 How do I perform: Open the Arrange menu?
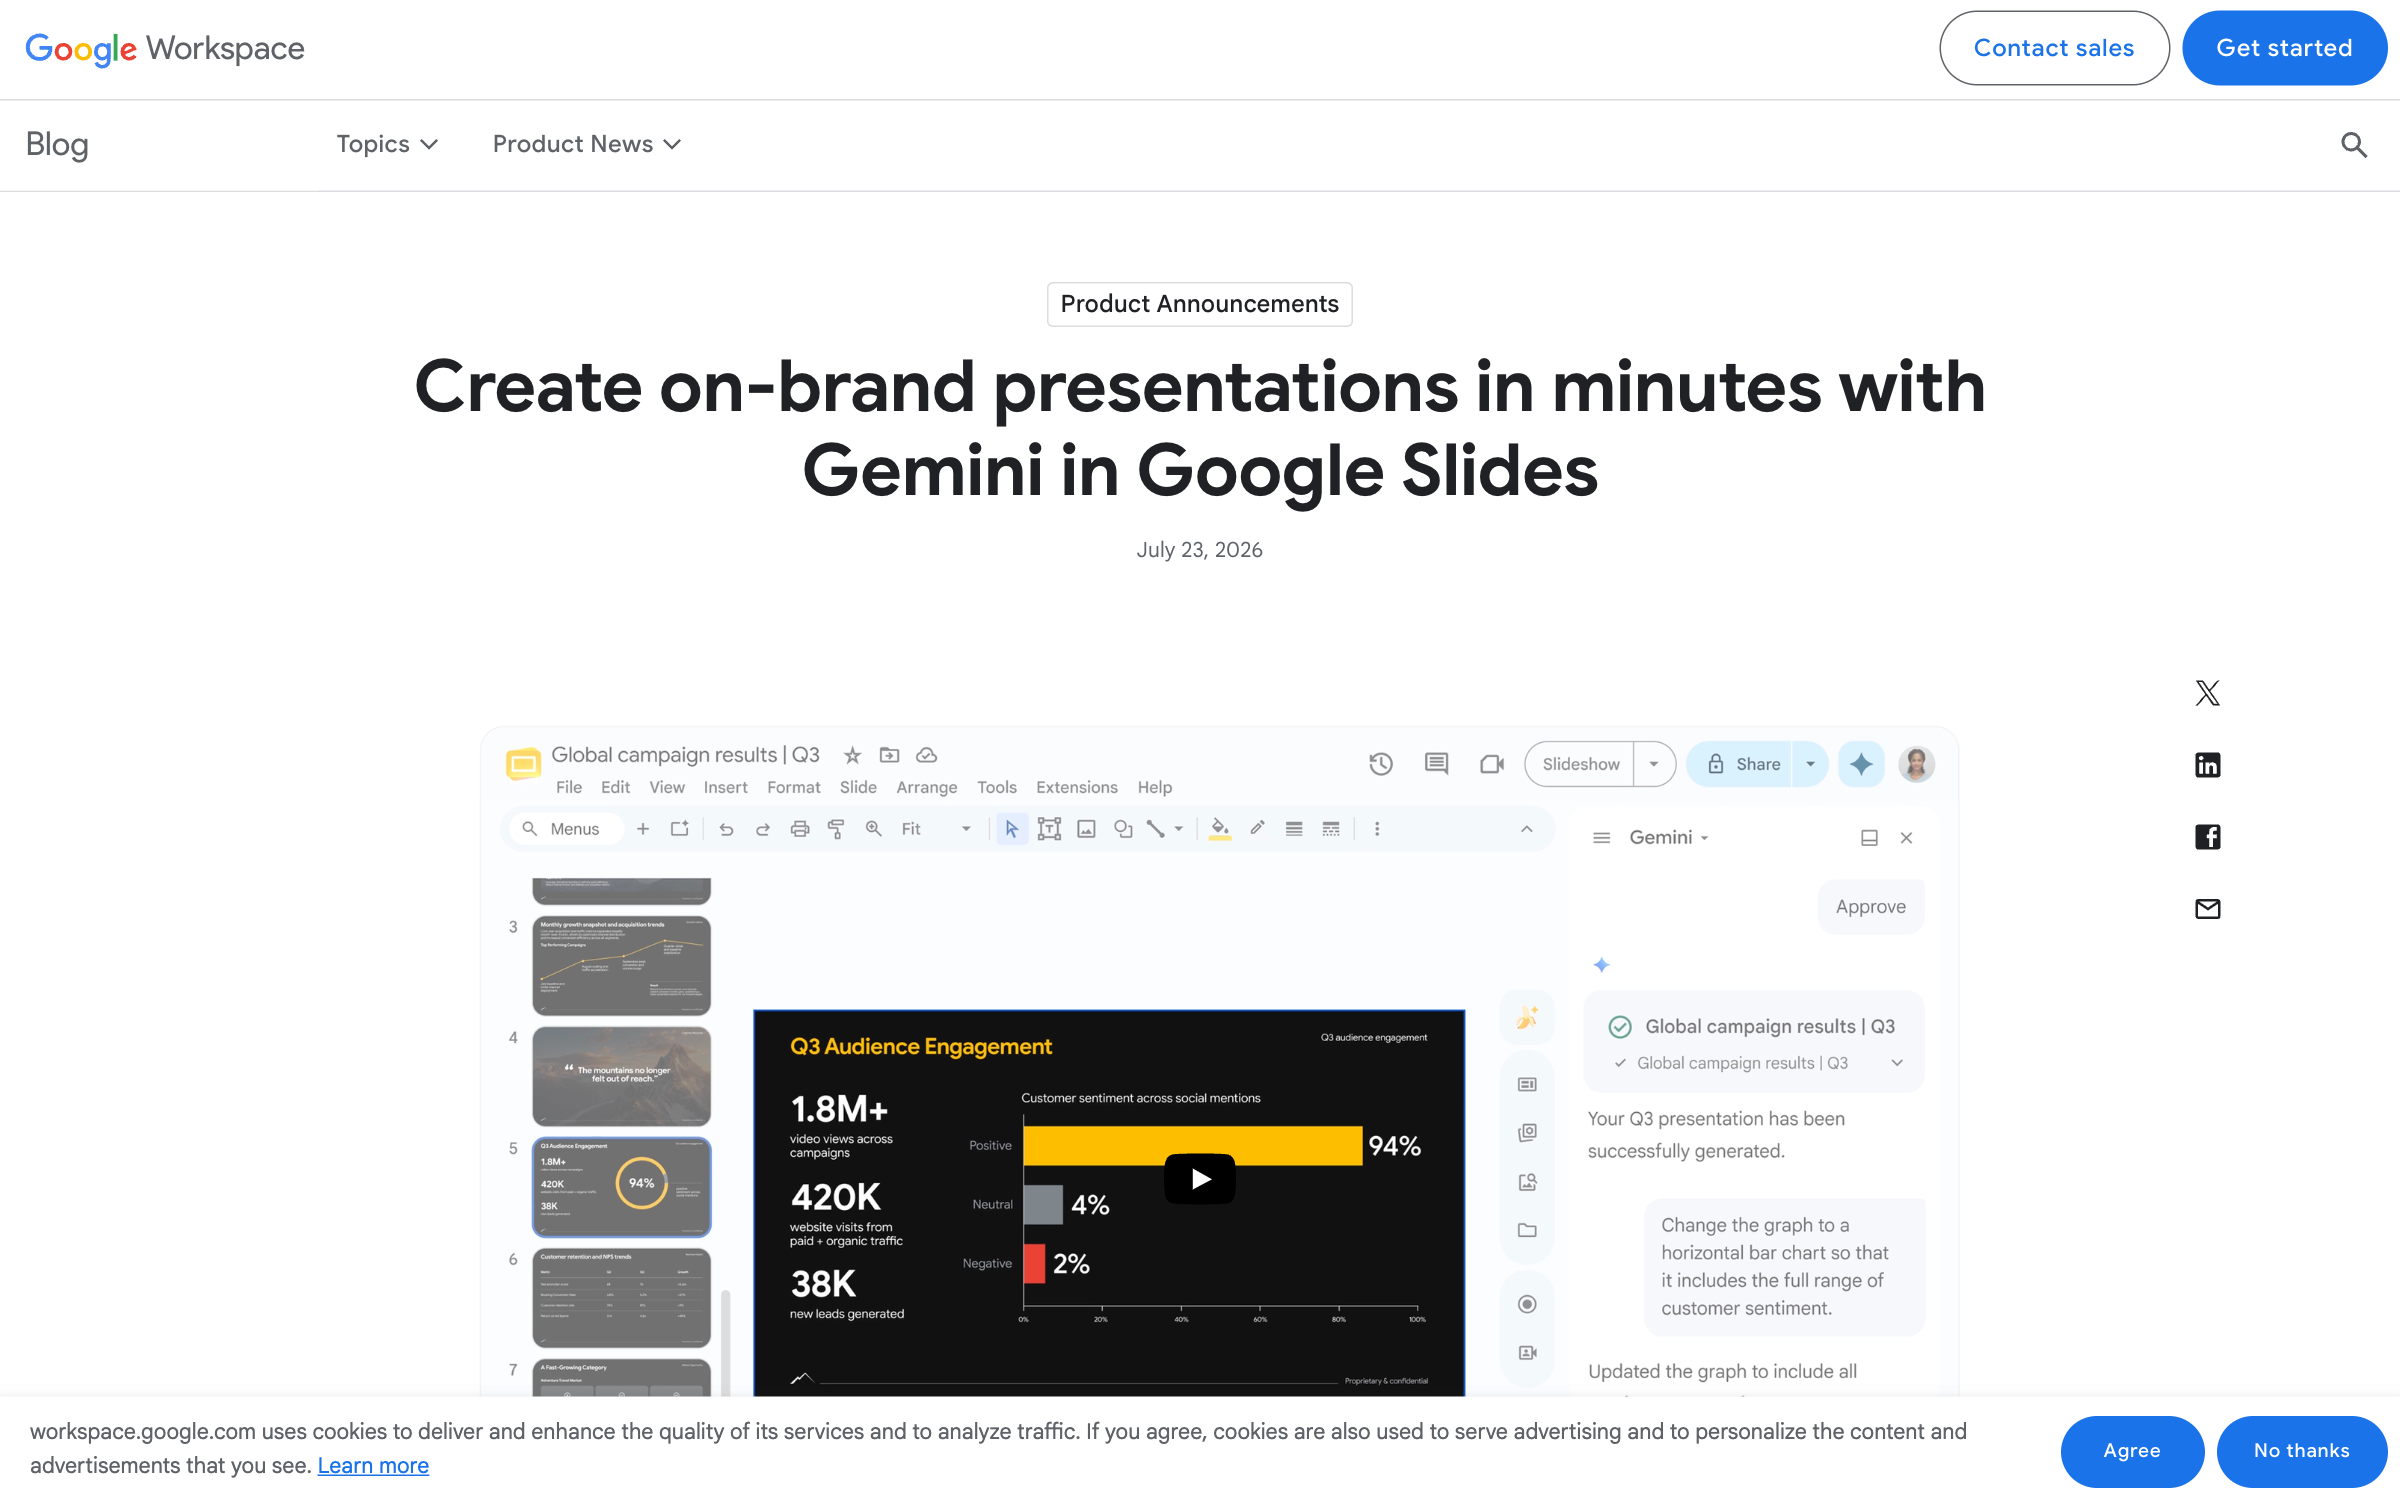click(927, 788)
